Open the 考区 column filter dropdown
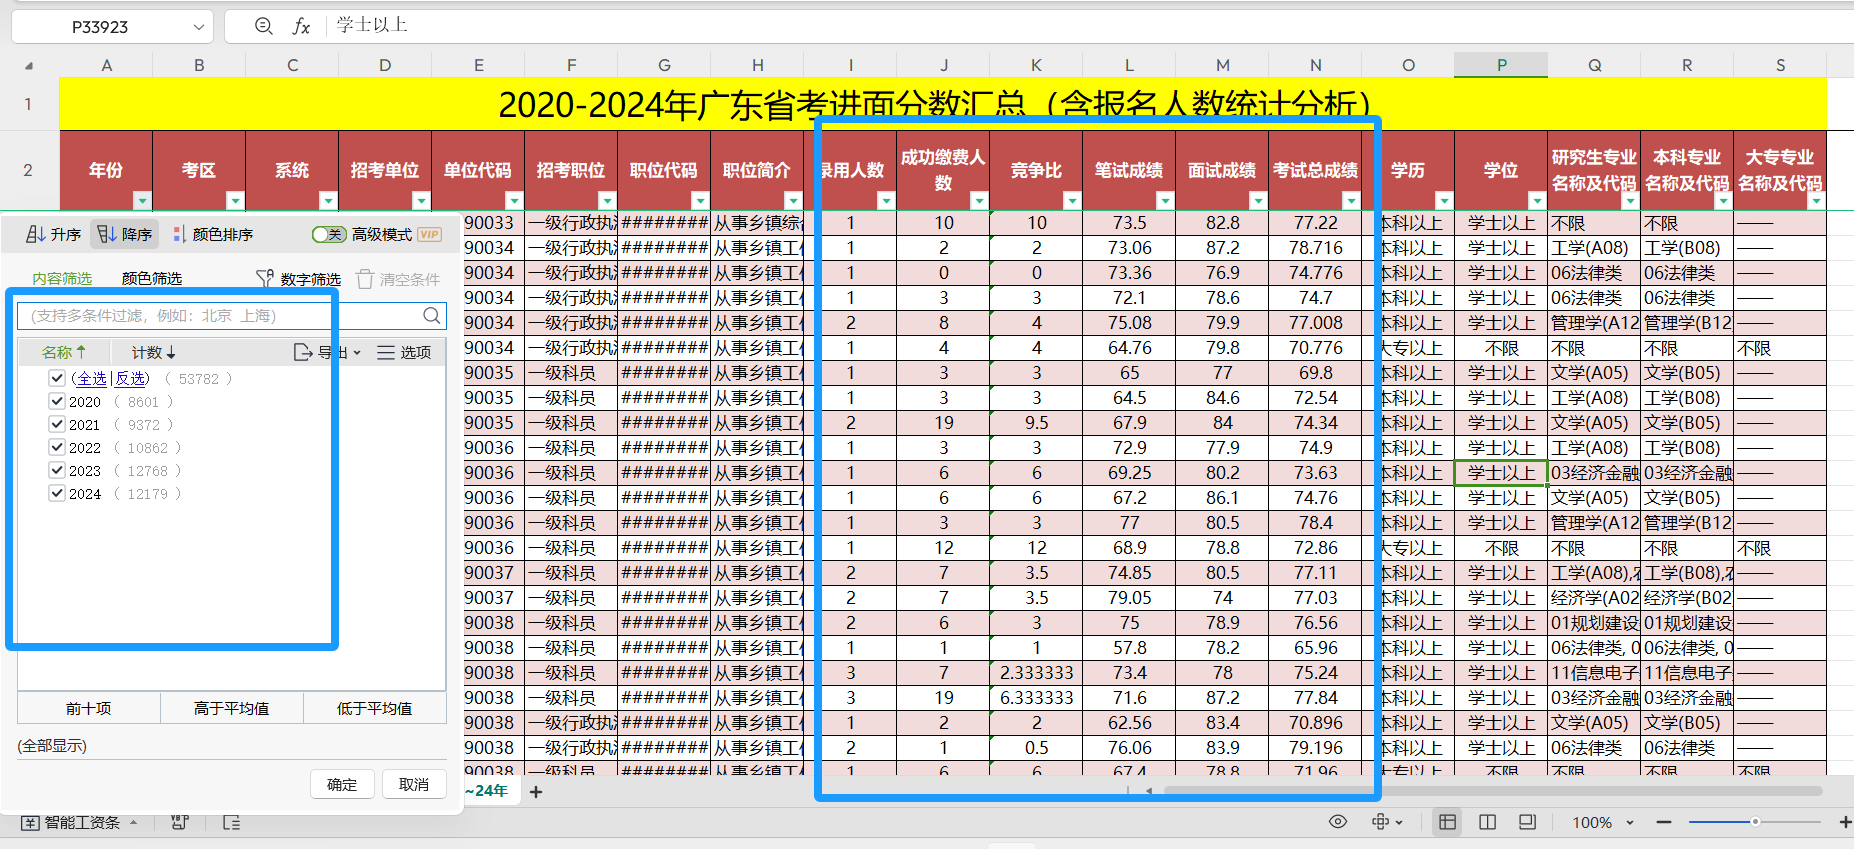The image size is (1854, 849). [235, 201]
